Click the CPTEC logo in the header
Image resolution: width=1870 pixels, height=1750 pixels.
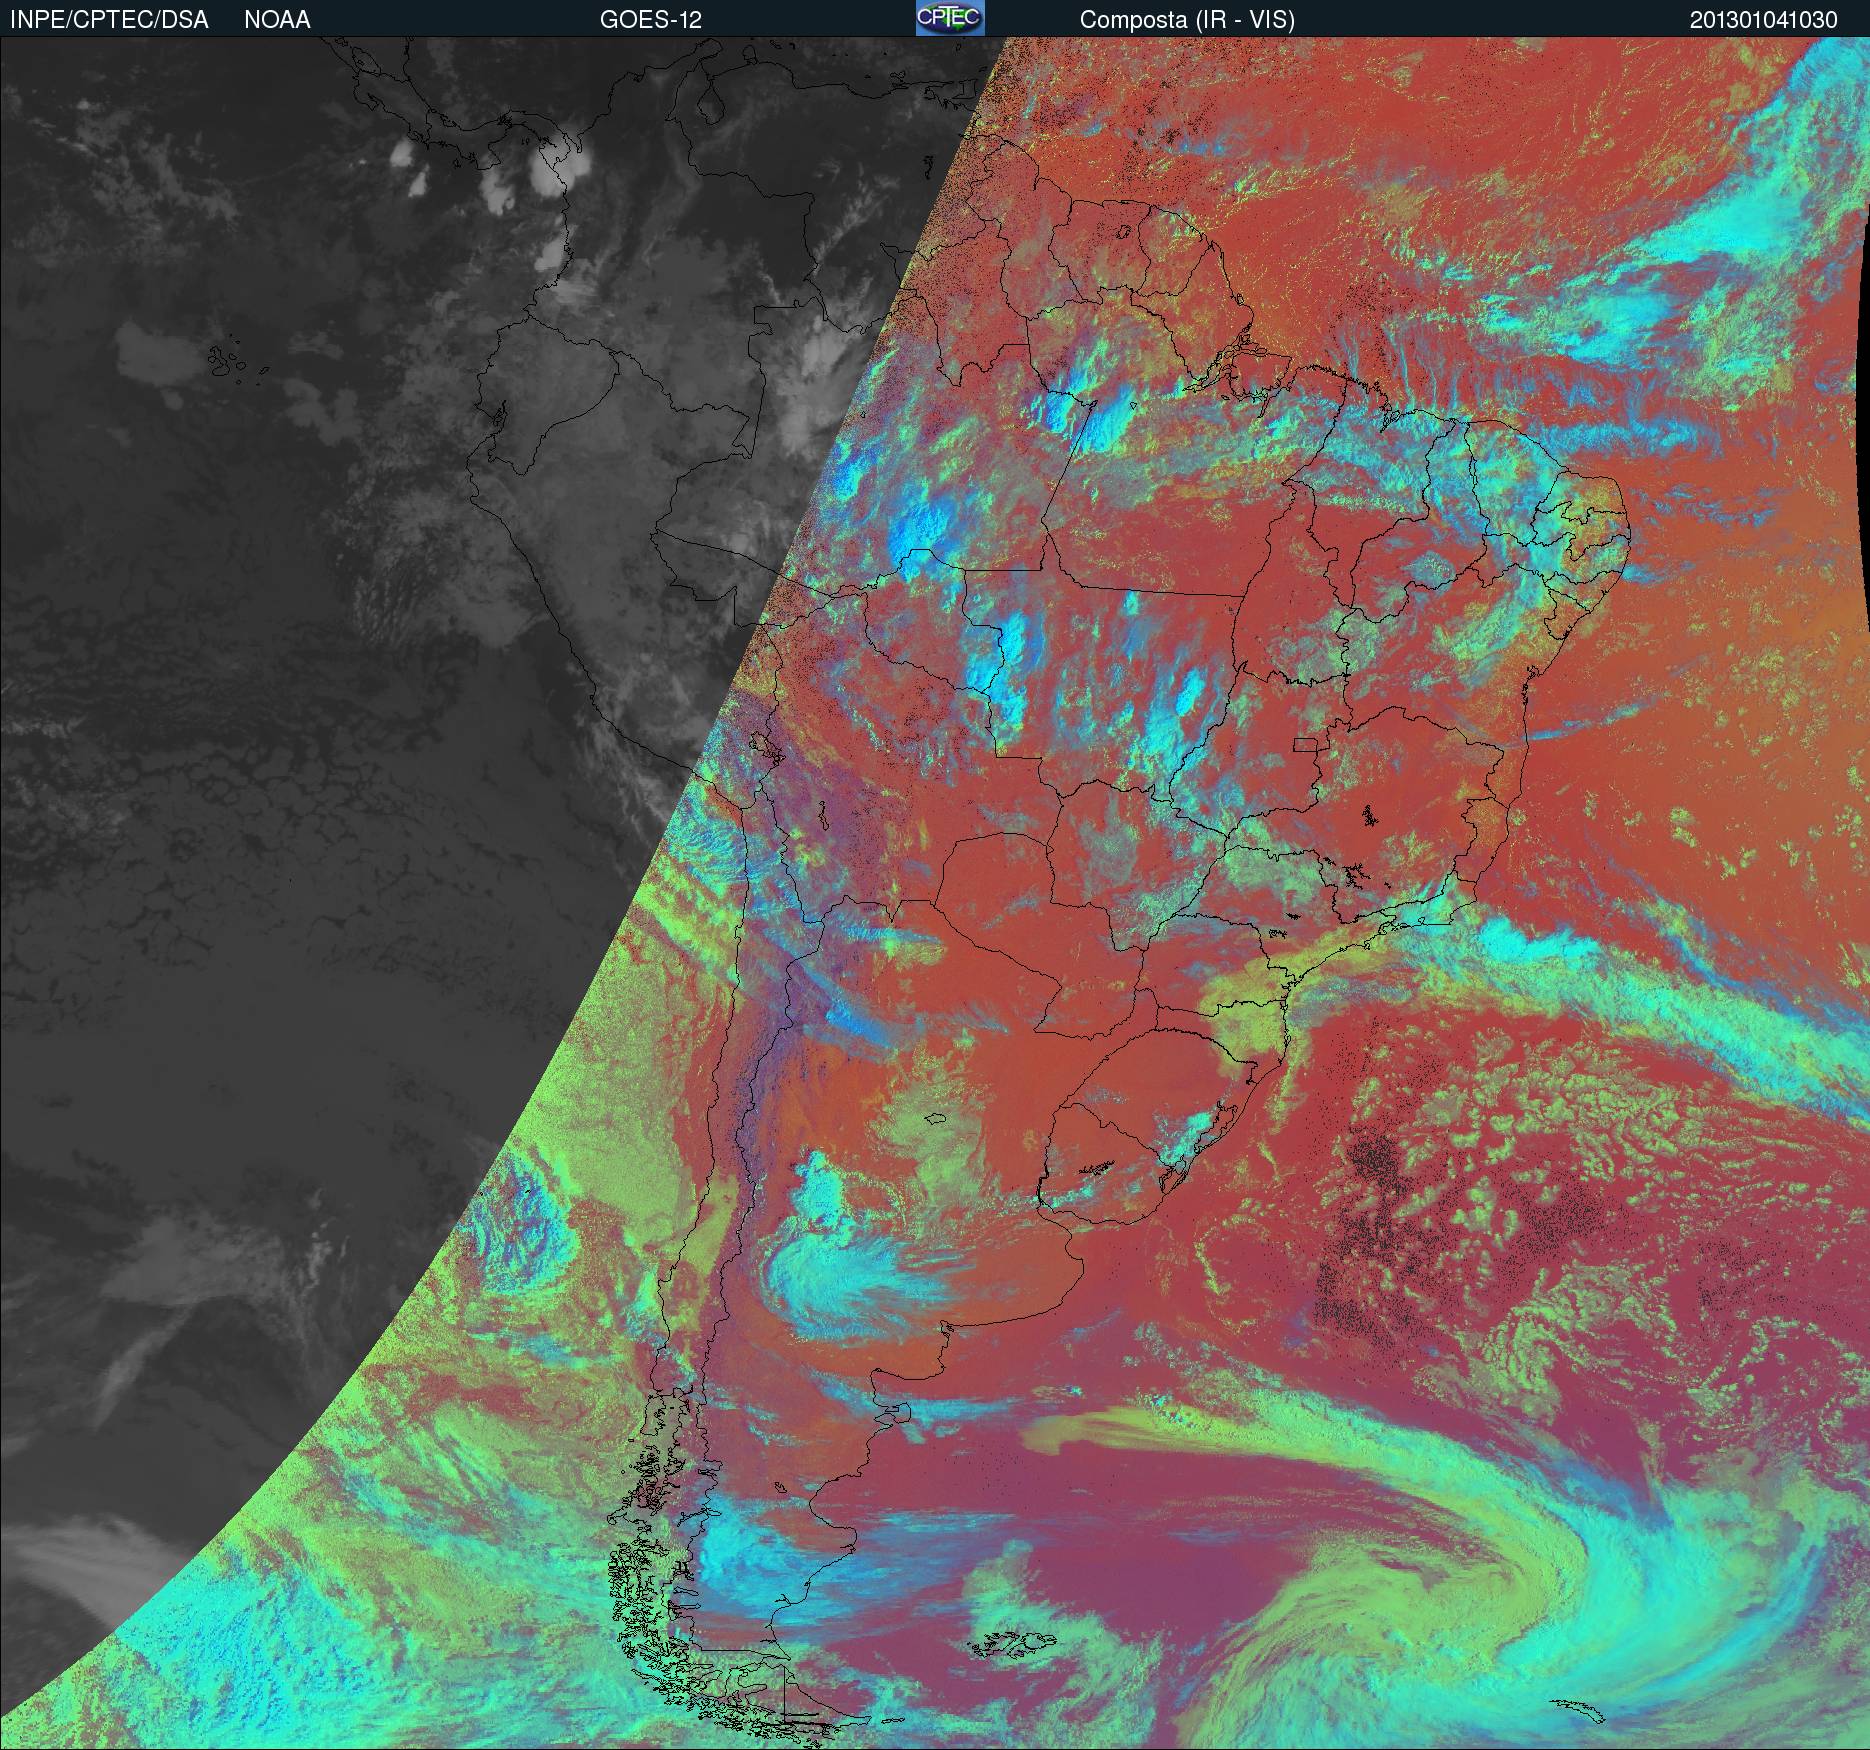[x=950, y=18]
